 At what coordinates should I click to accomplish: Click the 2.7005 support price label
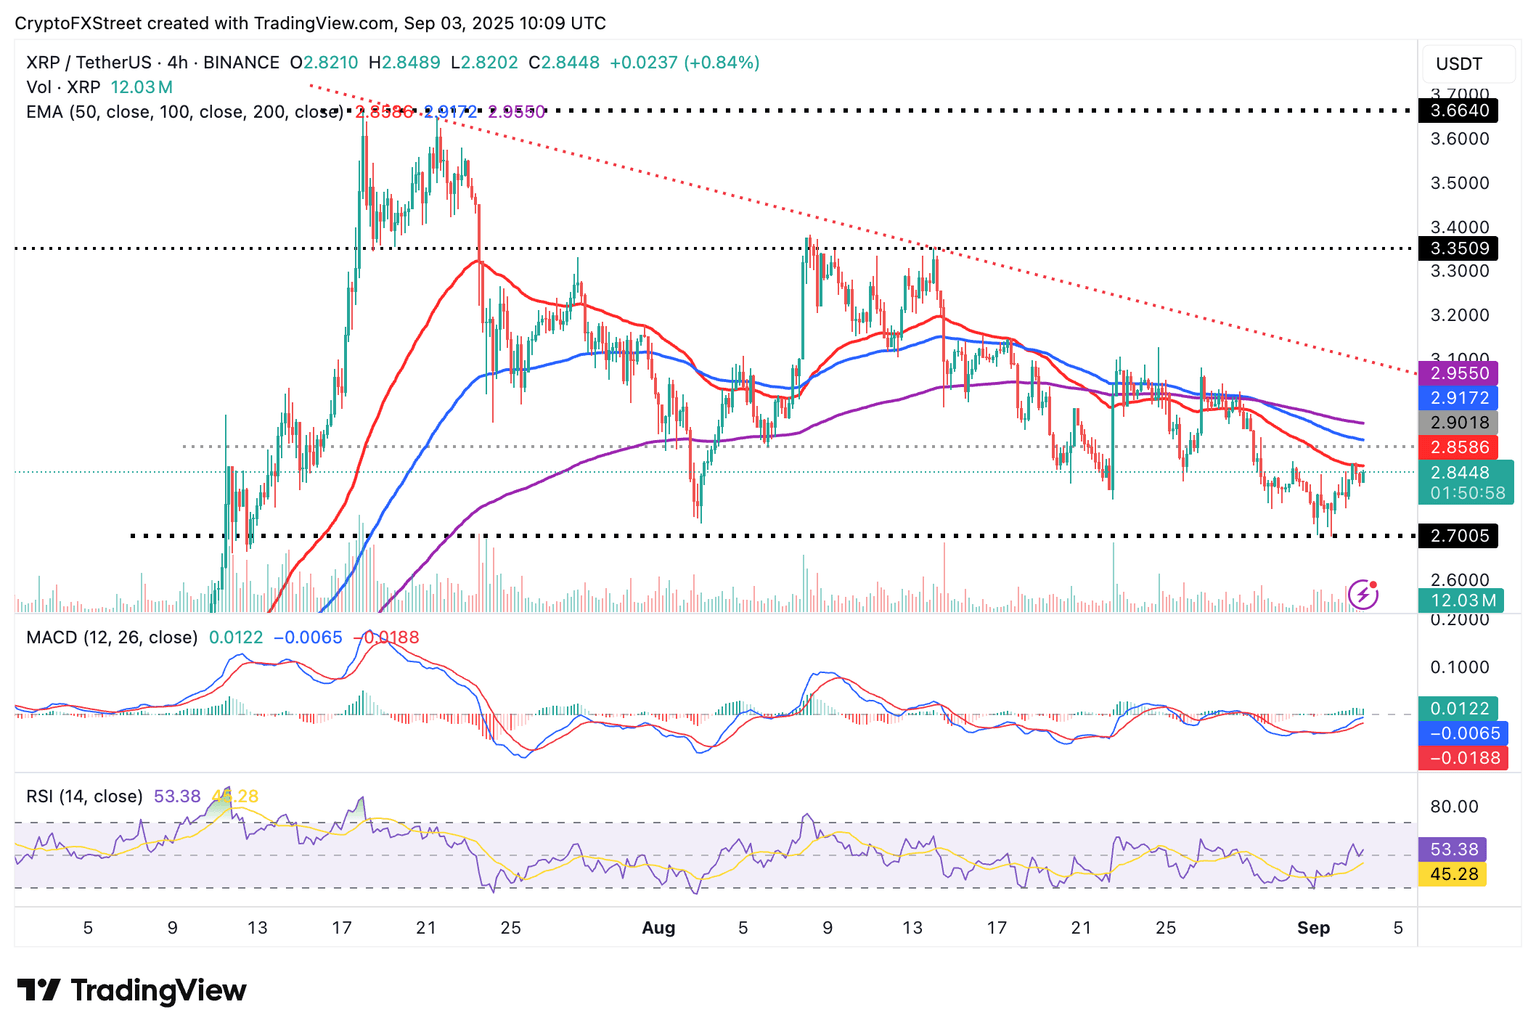[x=1459, y=536]
